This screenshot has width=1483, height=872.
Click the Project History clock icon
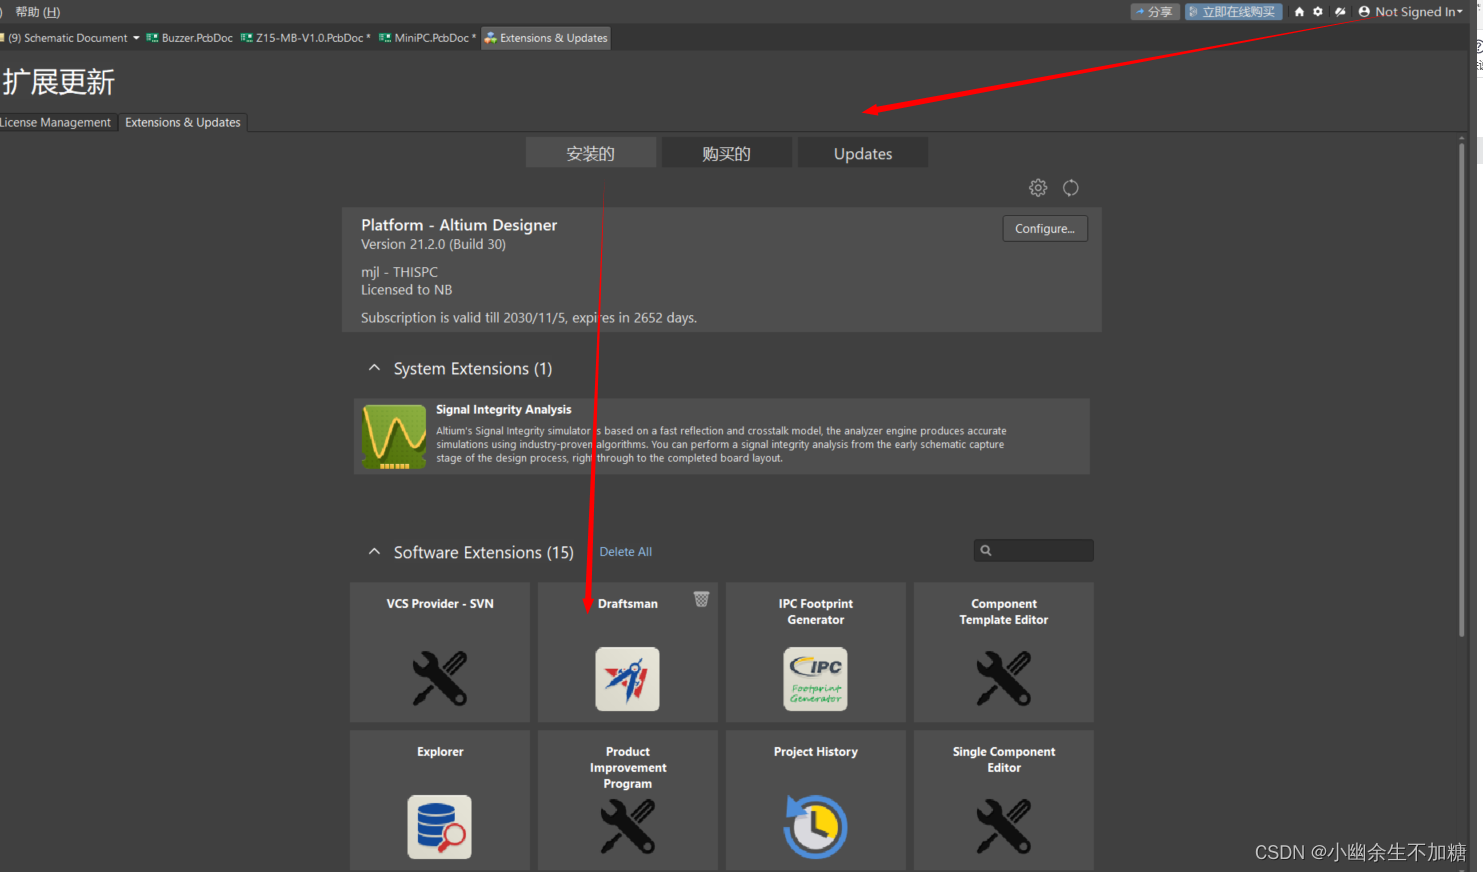tap(815, 826)
